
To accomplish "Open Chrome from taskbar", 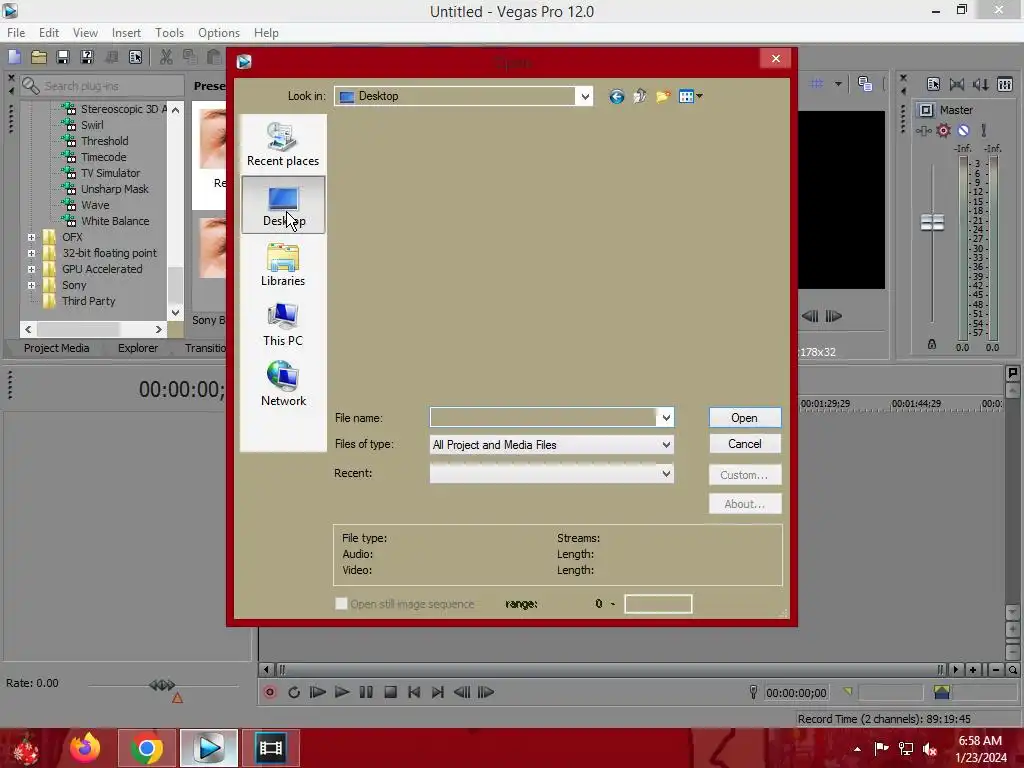I will [x=147, y=748].
